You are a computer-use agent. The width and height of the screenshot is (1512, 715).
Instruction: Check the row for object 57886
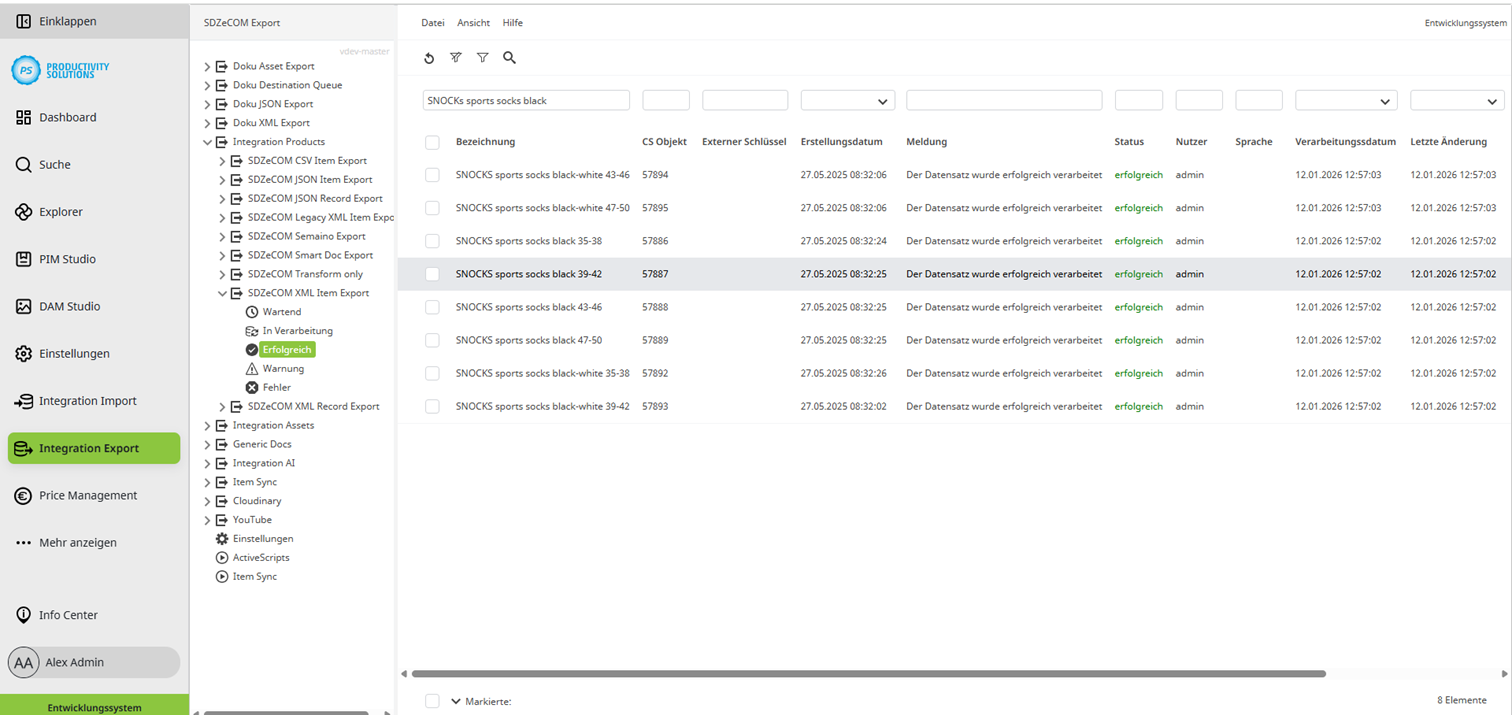(432, 241)
